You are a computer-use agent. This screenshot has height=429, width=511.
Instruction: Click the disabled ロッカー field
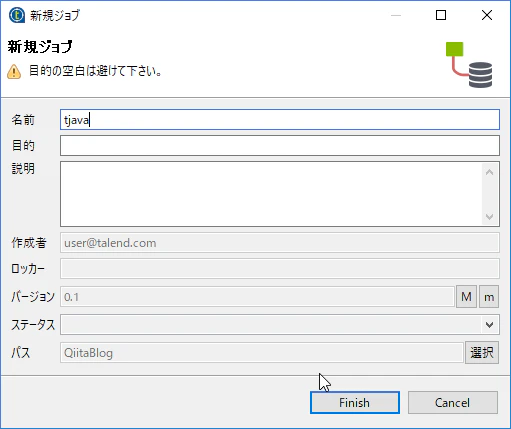280,269
